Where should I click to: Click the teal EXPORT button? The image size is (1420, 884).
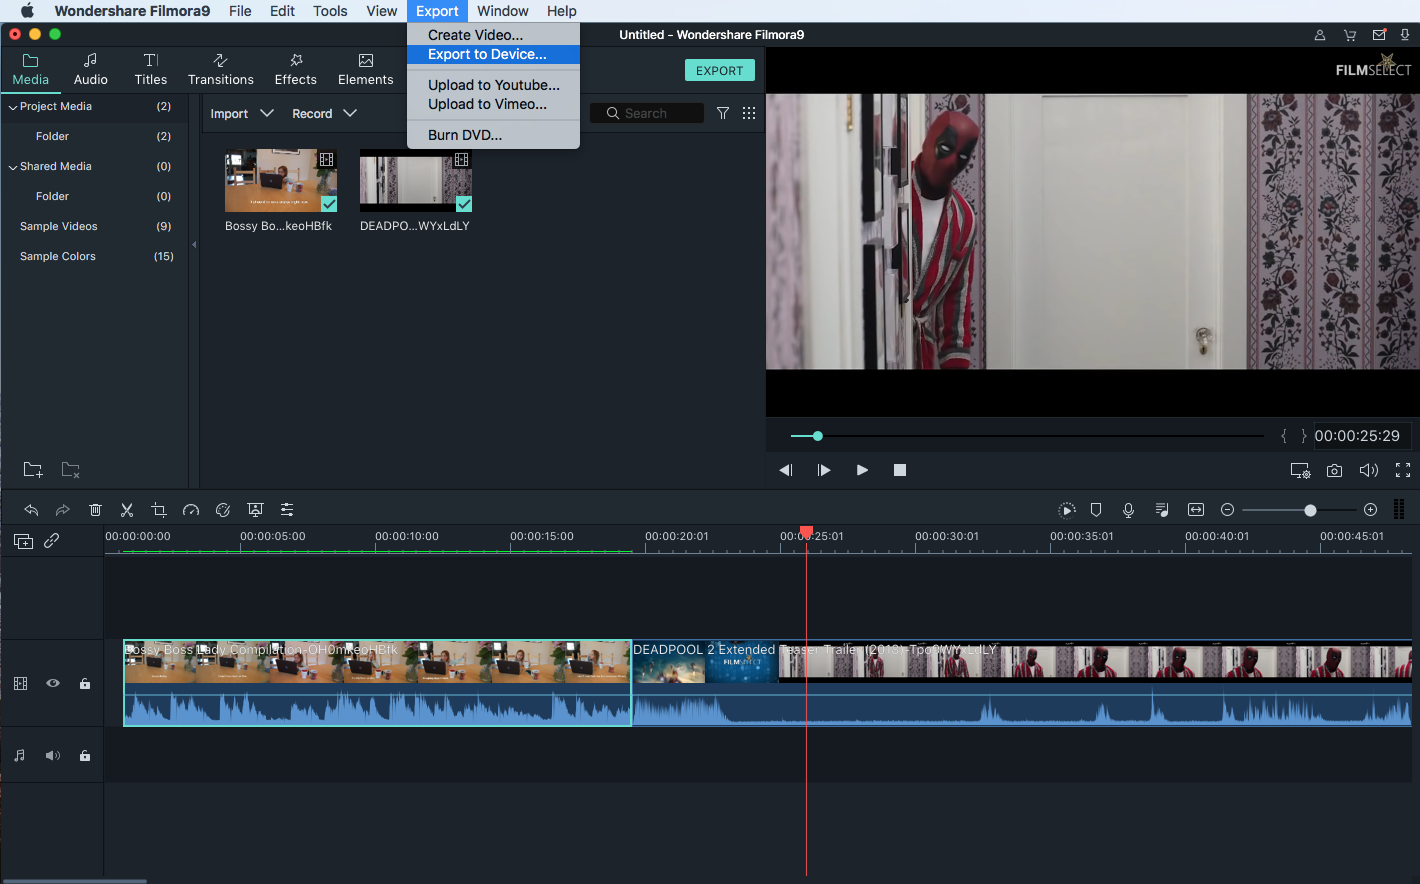click(x=720, y=71)
